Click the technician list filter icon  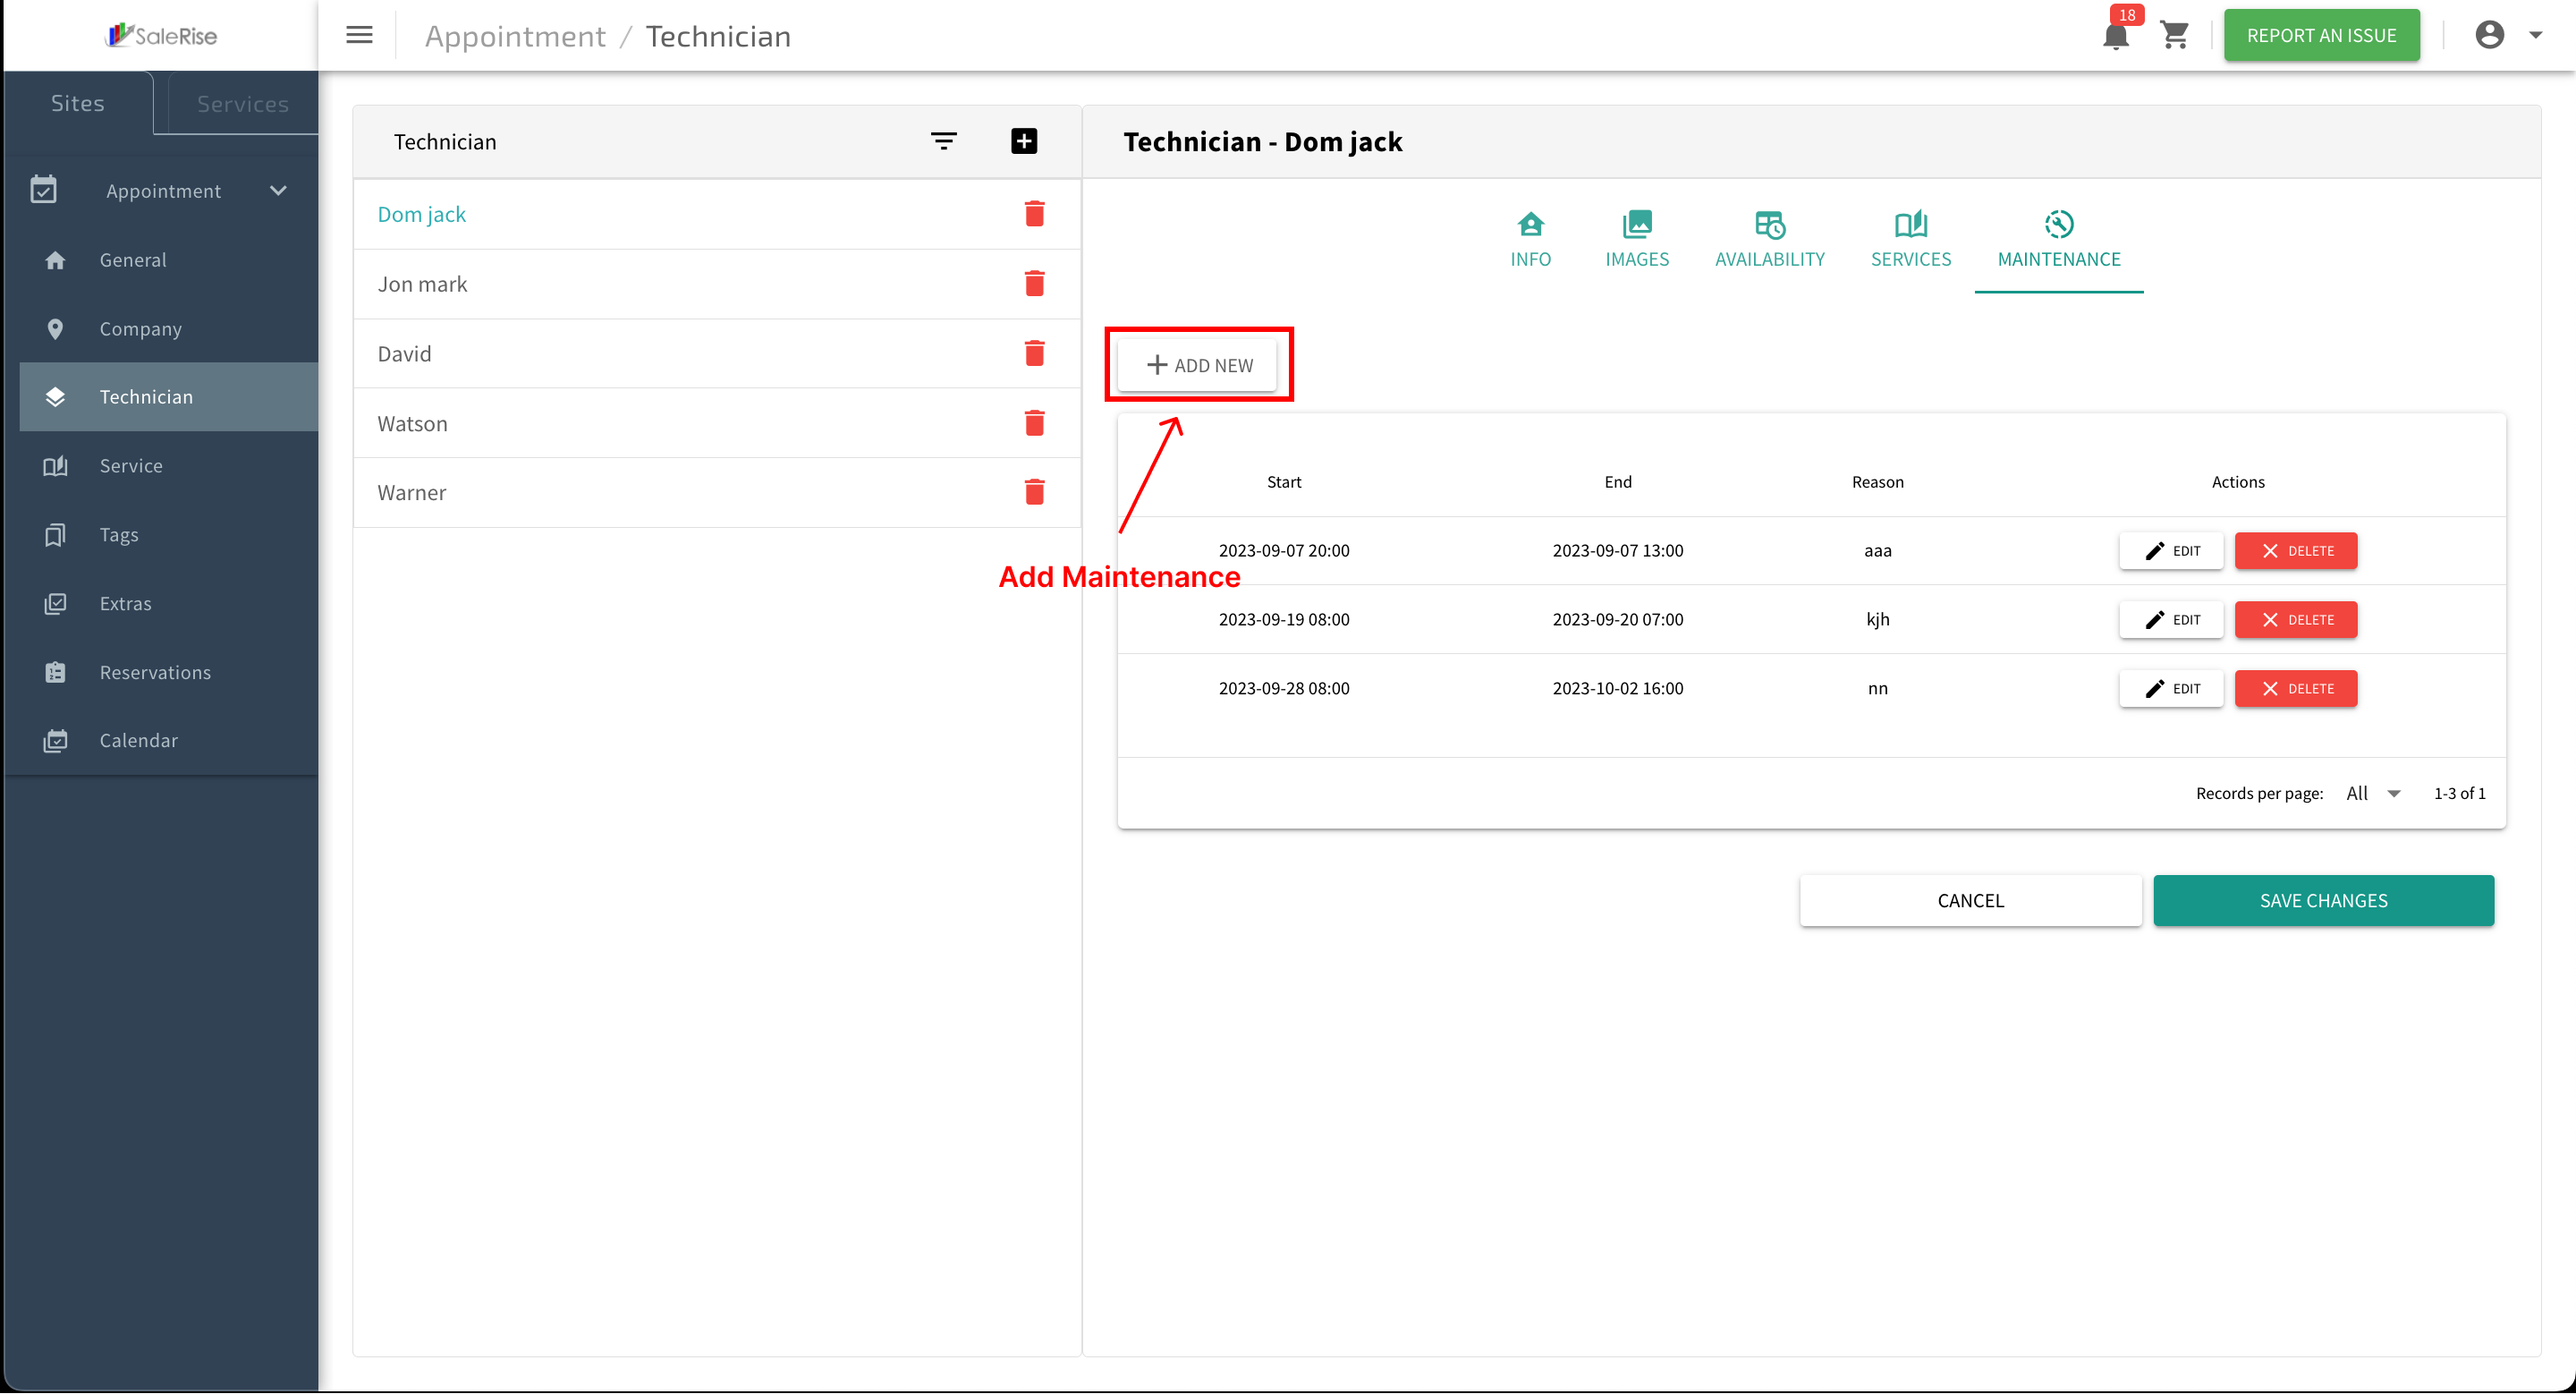tap(943, 141)
